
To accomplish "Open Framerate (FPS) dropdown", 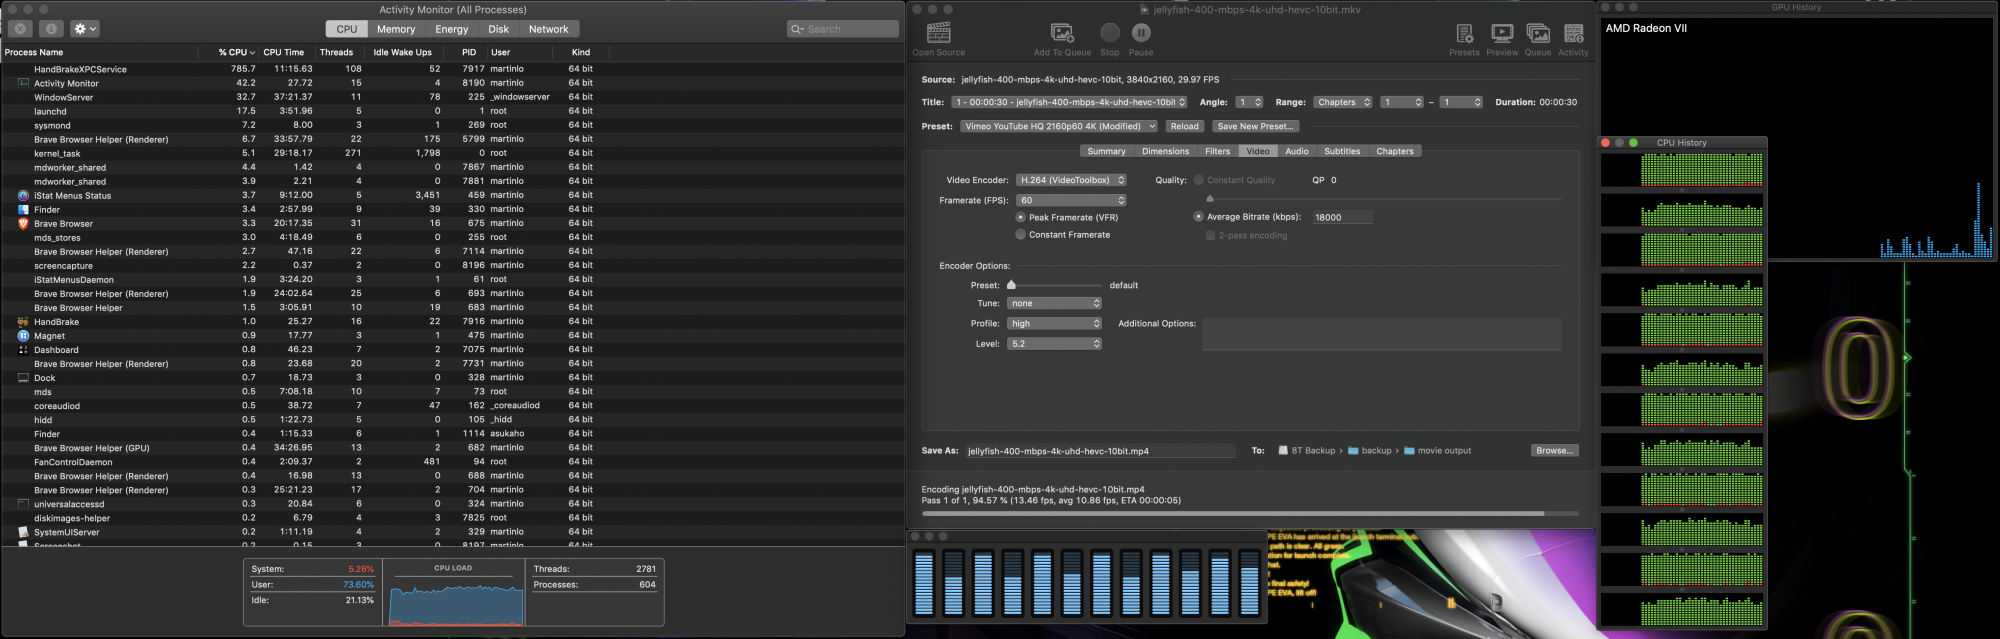I will tap(1071, 200).
